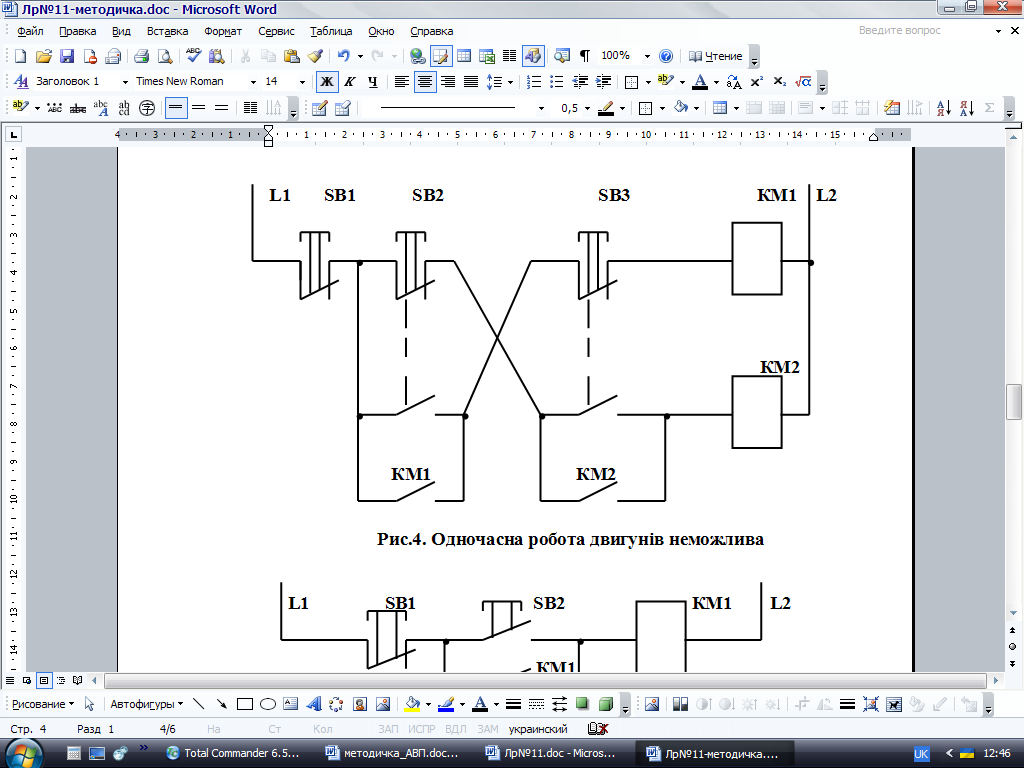Draw an oval shape
Viewport: 1024px width, 768px height.
click(x=268, y=704)
